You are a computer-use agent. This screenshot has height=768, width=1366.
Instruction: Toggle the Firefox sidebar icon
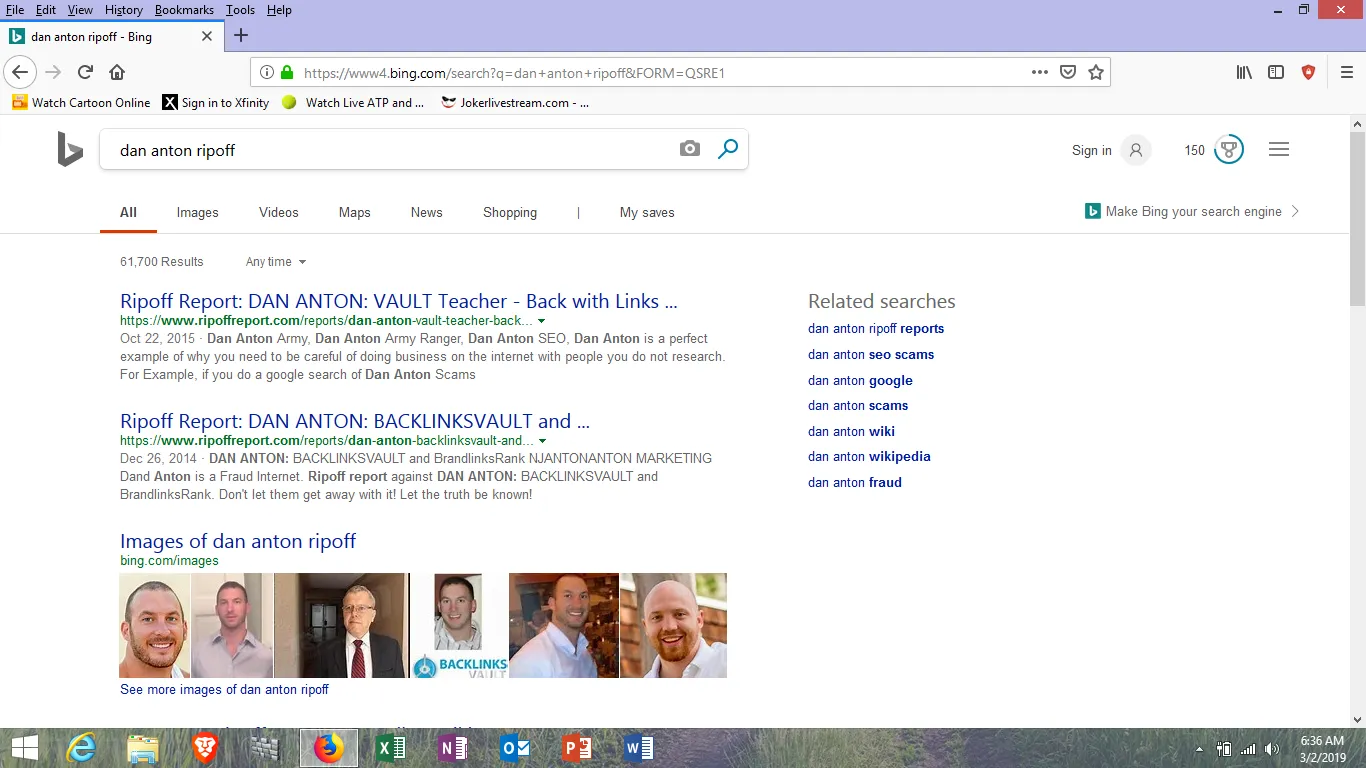(1276, 72)
